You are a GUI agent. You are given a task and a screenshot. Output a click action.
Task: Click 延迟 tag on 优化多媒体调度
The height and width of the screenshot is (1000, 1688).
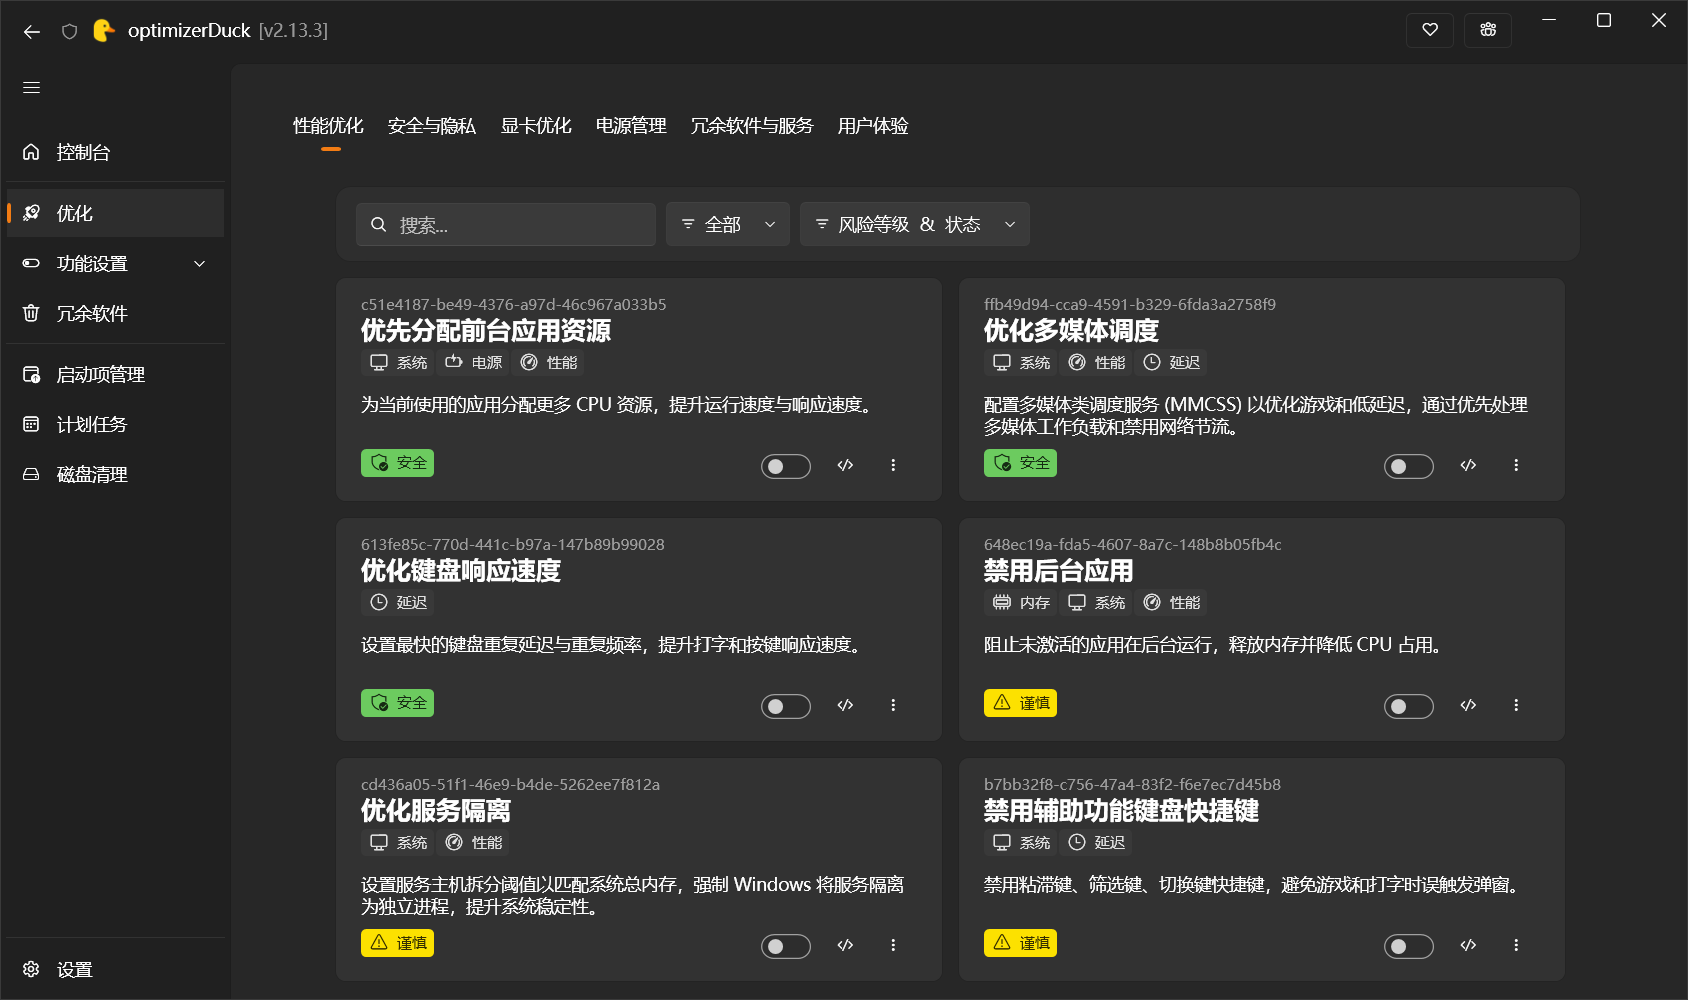1171,362
